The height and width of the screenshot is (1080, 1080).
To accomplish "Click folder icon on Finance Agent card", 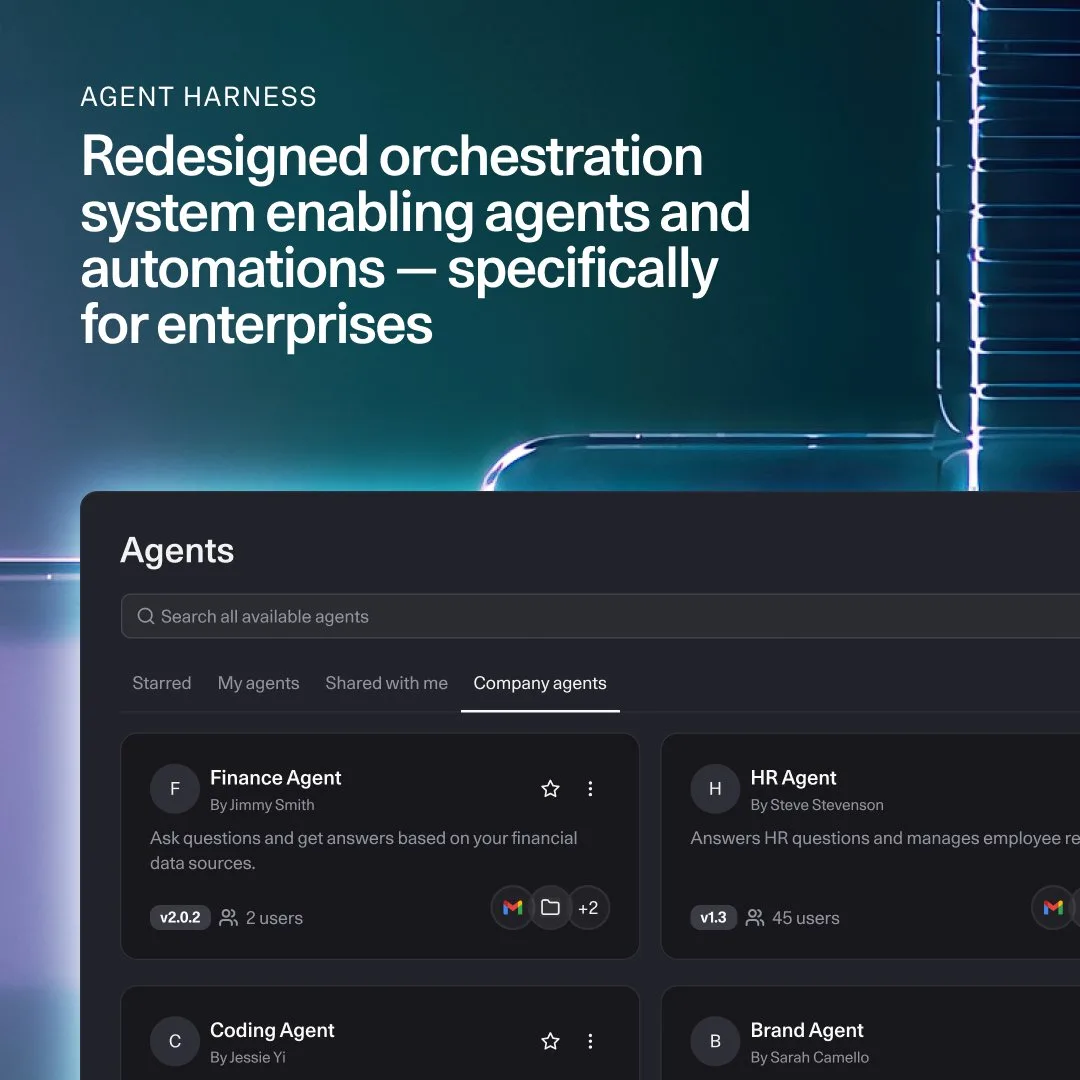I will [550, 908].
